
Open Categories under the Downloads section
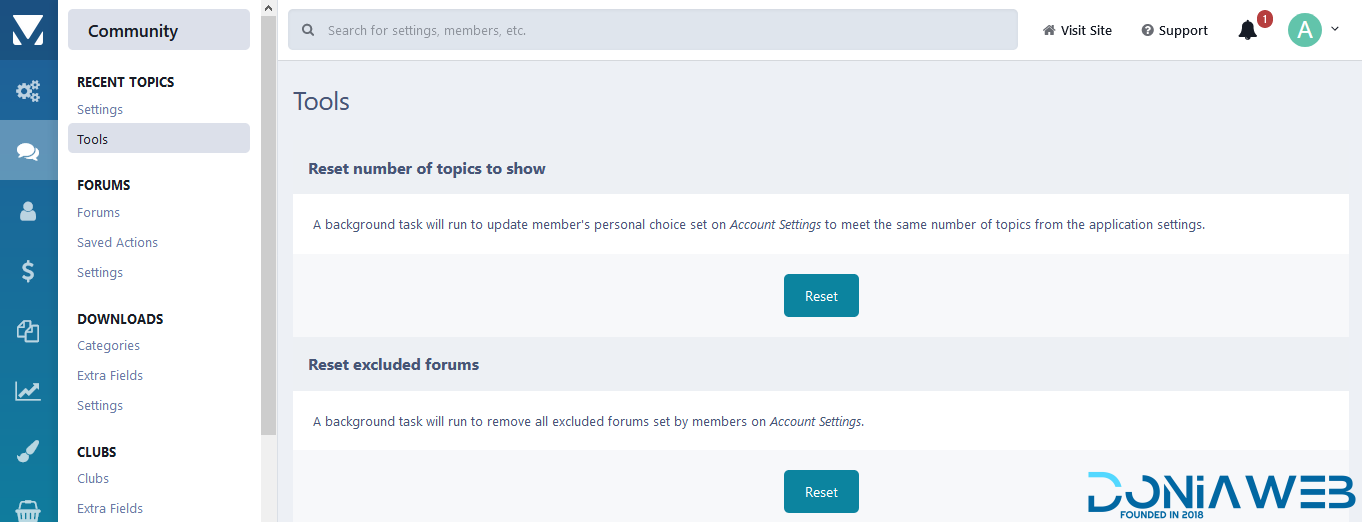coord(108,345)
